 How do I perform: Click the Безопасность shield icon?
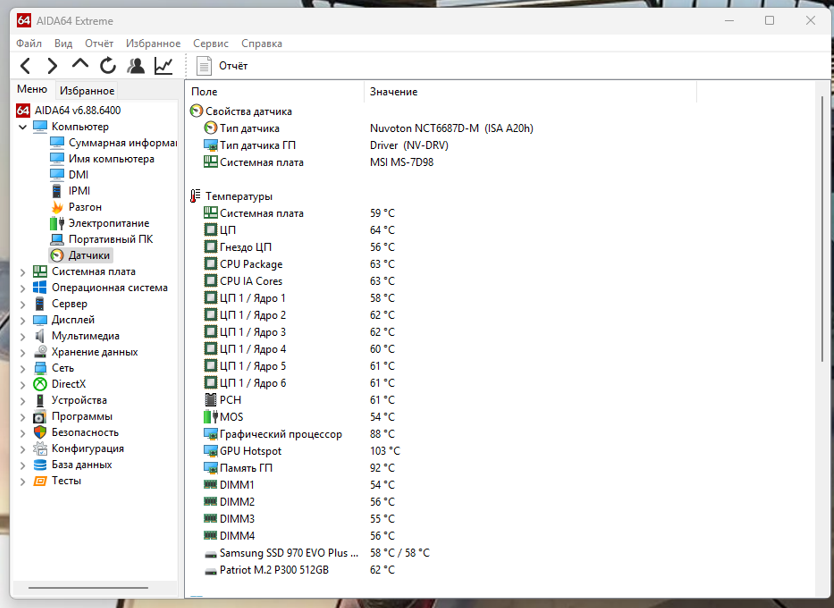pyautogui.click(x=40, y=432)
